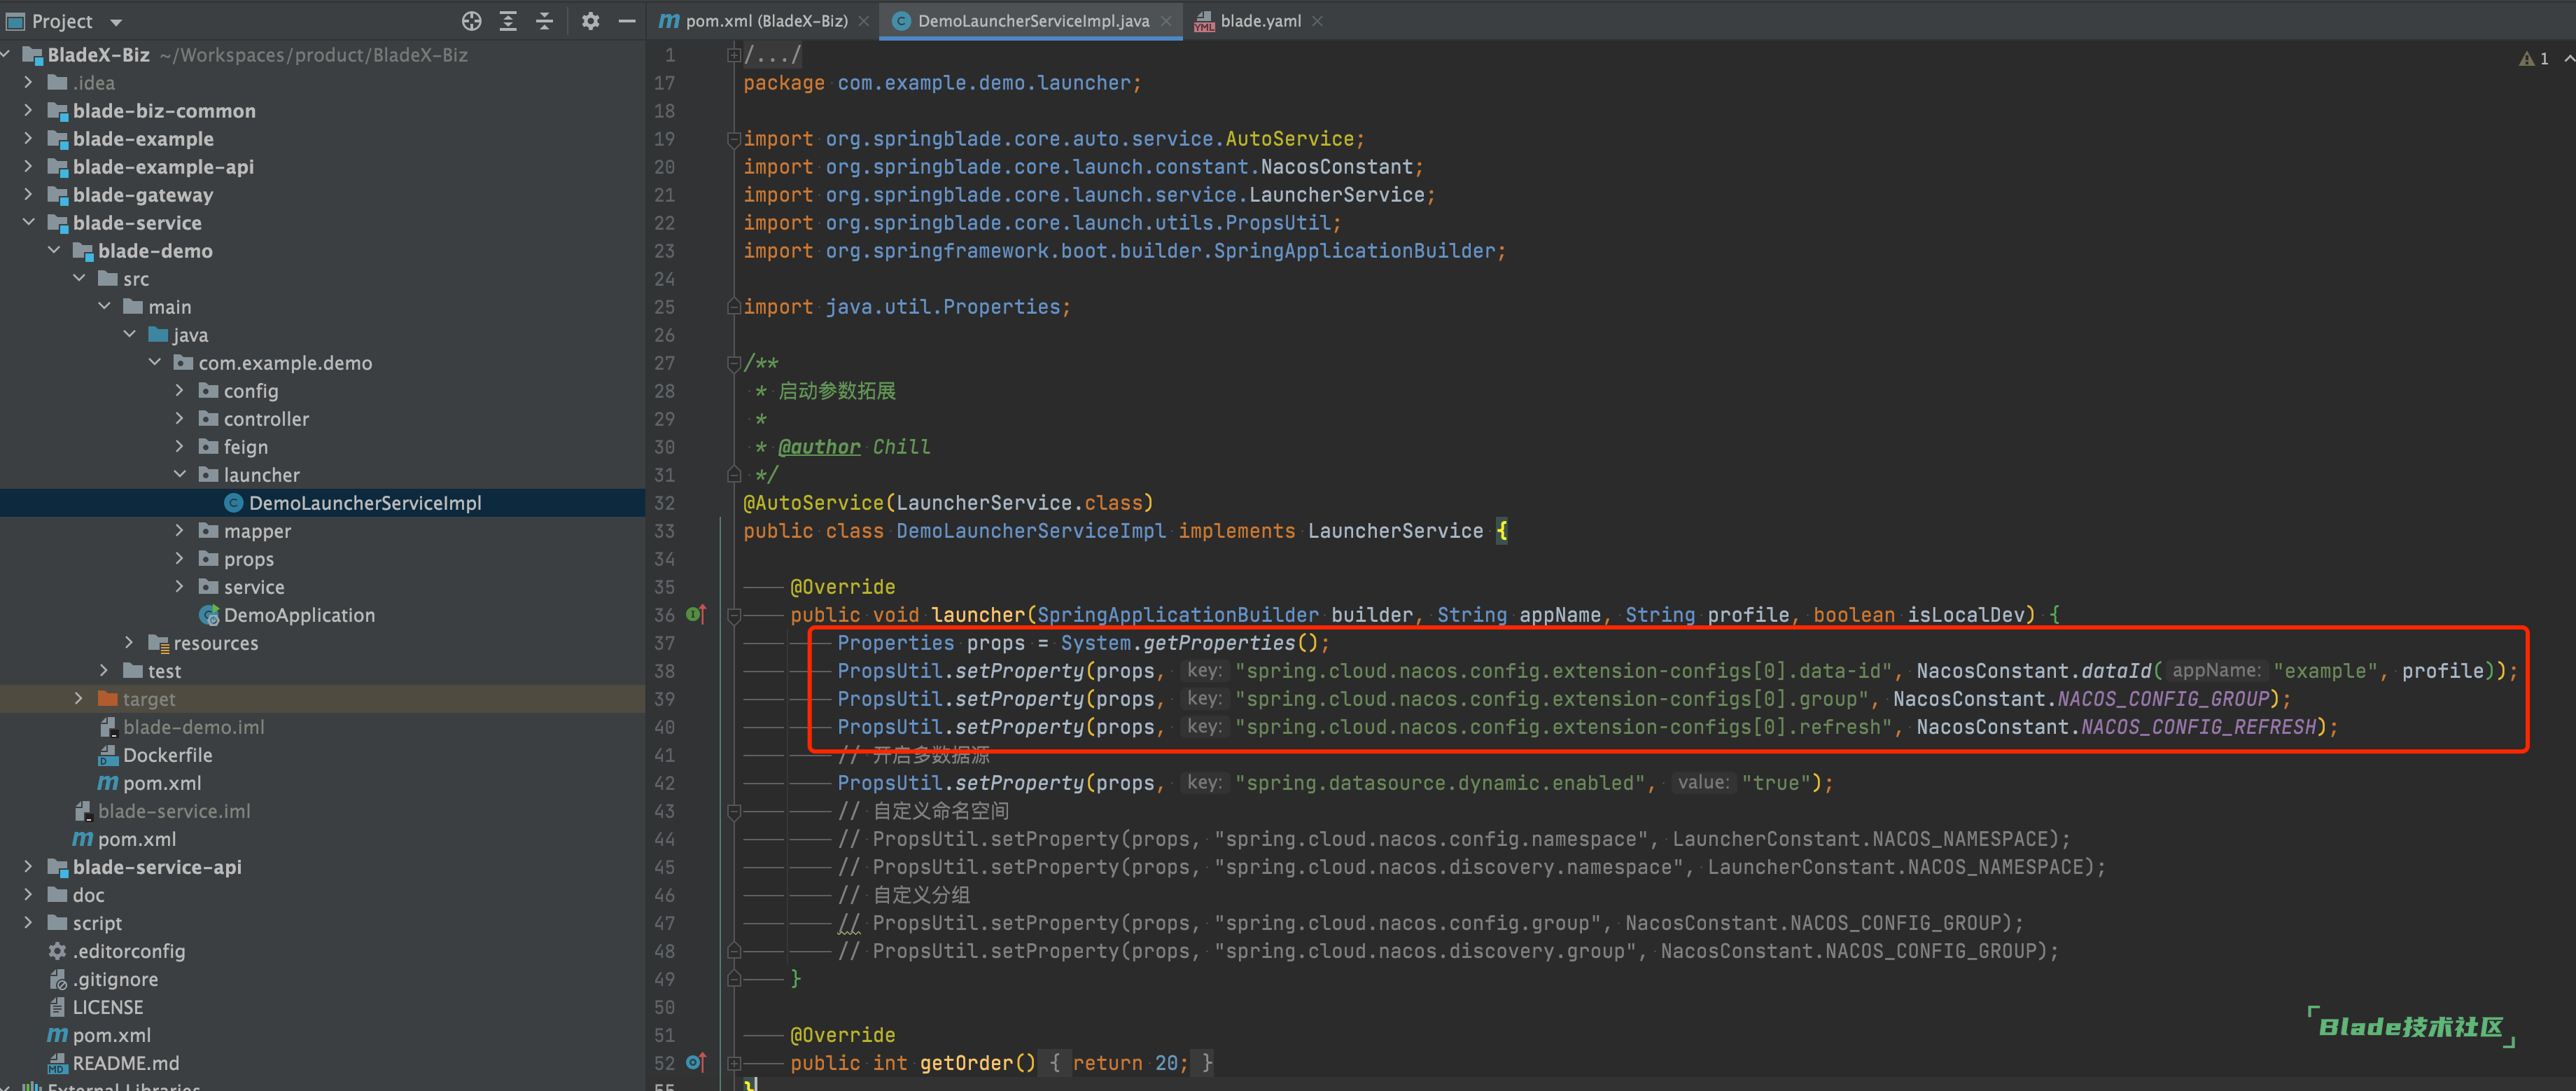Click the @author tag in Javadoc
This screenshot has height=1091, width=2576.
point(819,447)
